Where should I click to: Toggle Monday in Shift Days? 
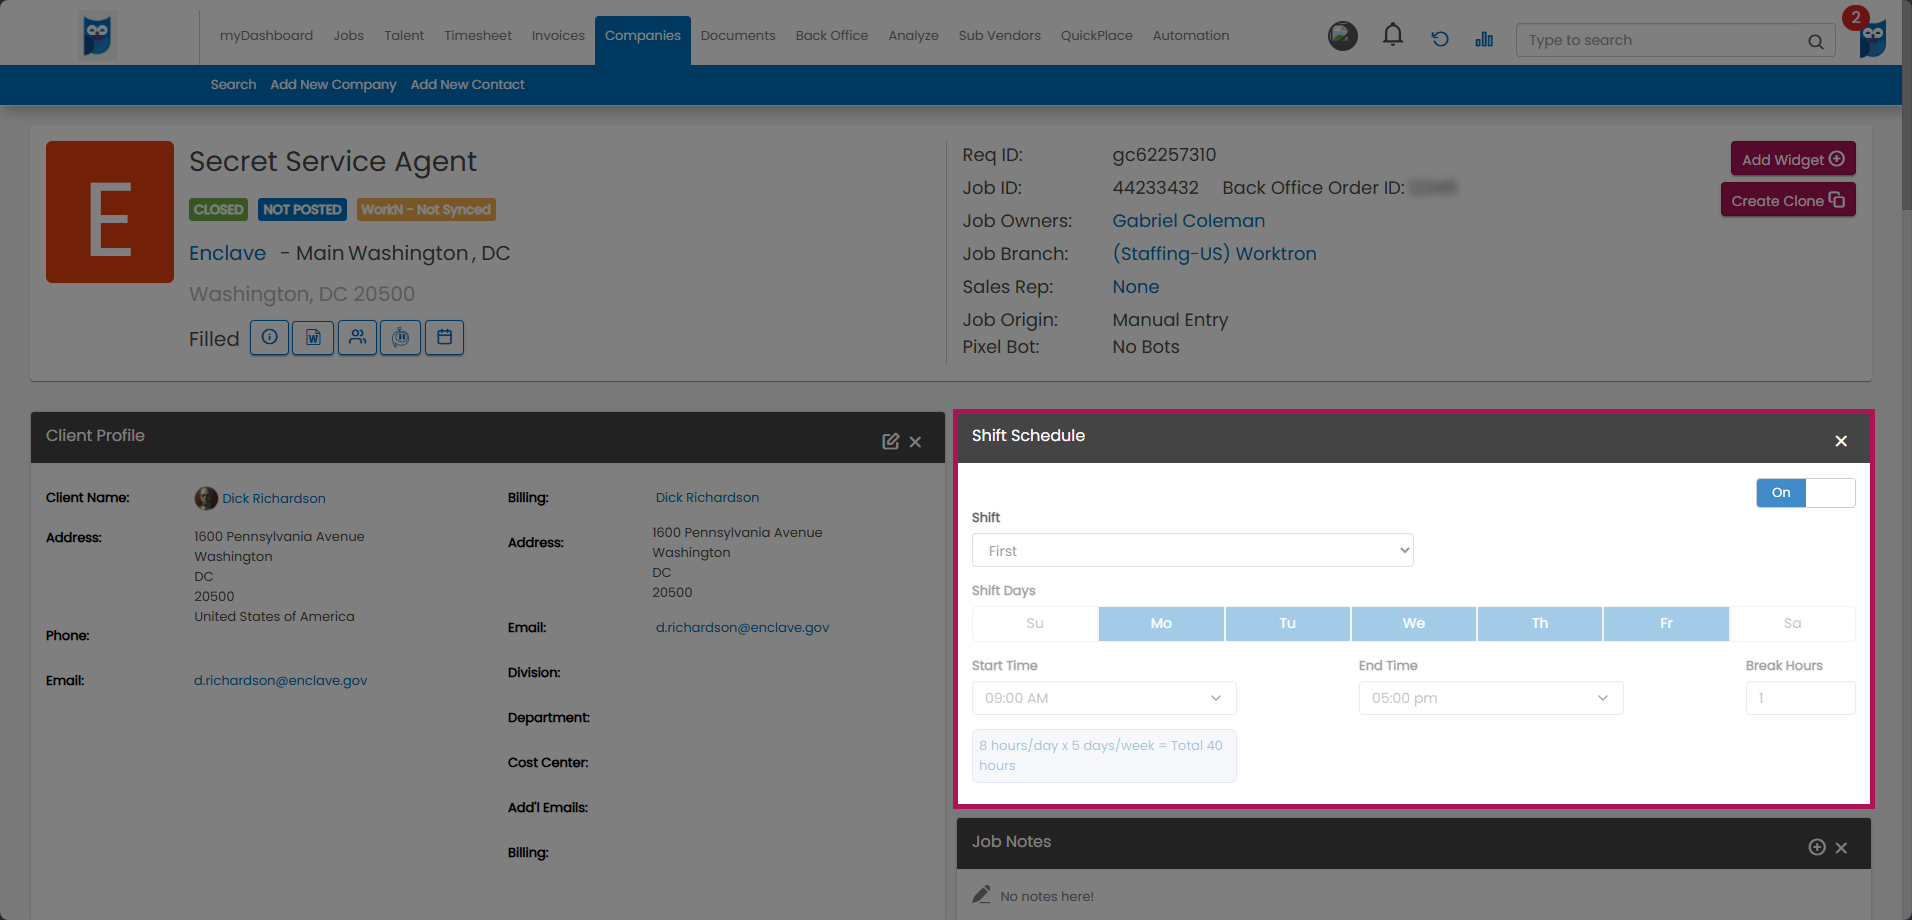[x=1161, y=623]
